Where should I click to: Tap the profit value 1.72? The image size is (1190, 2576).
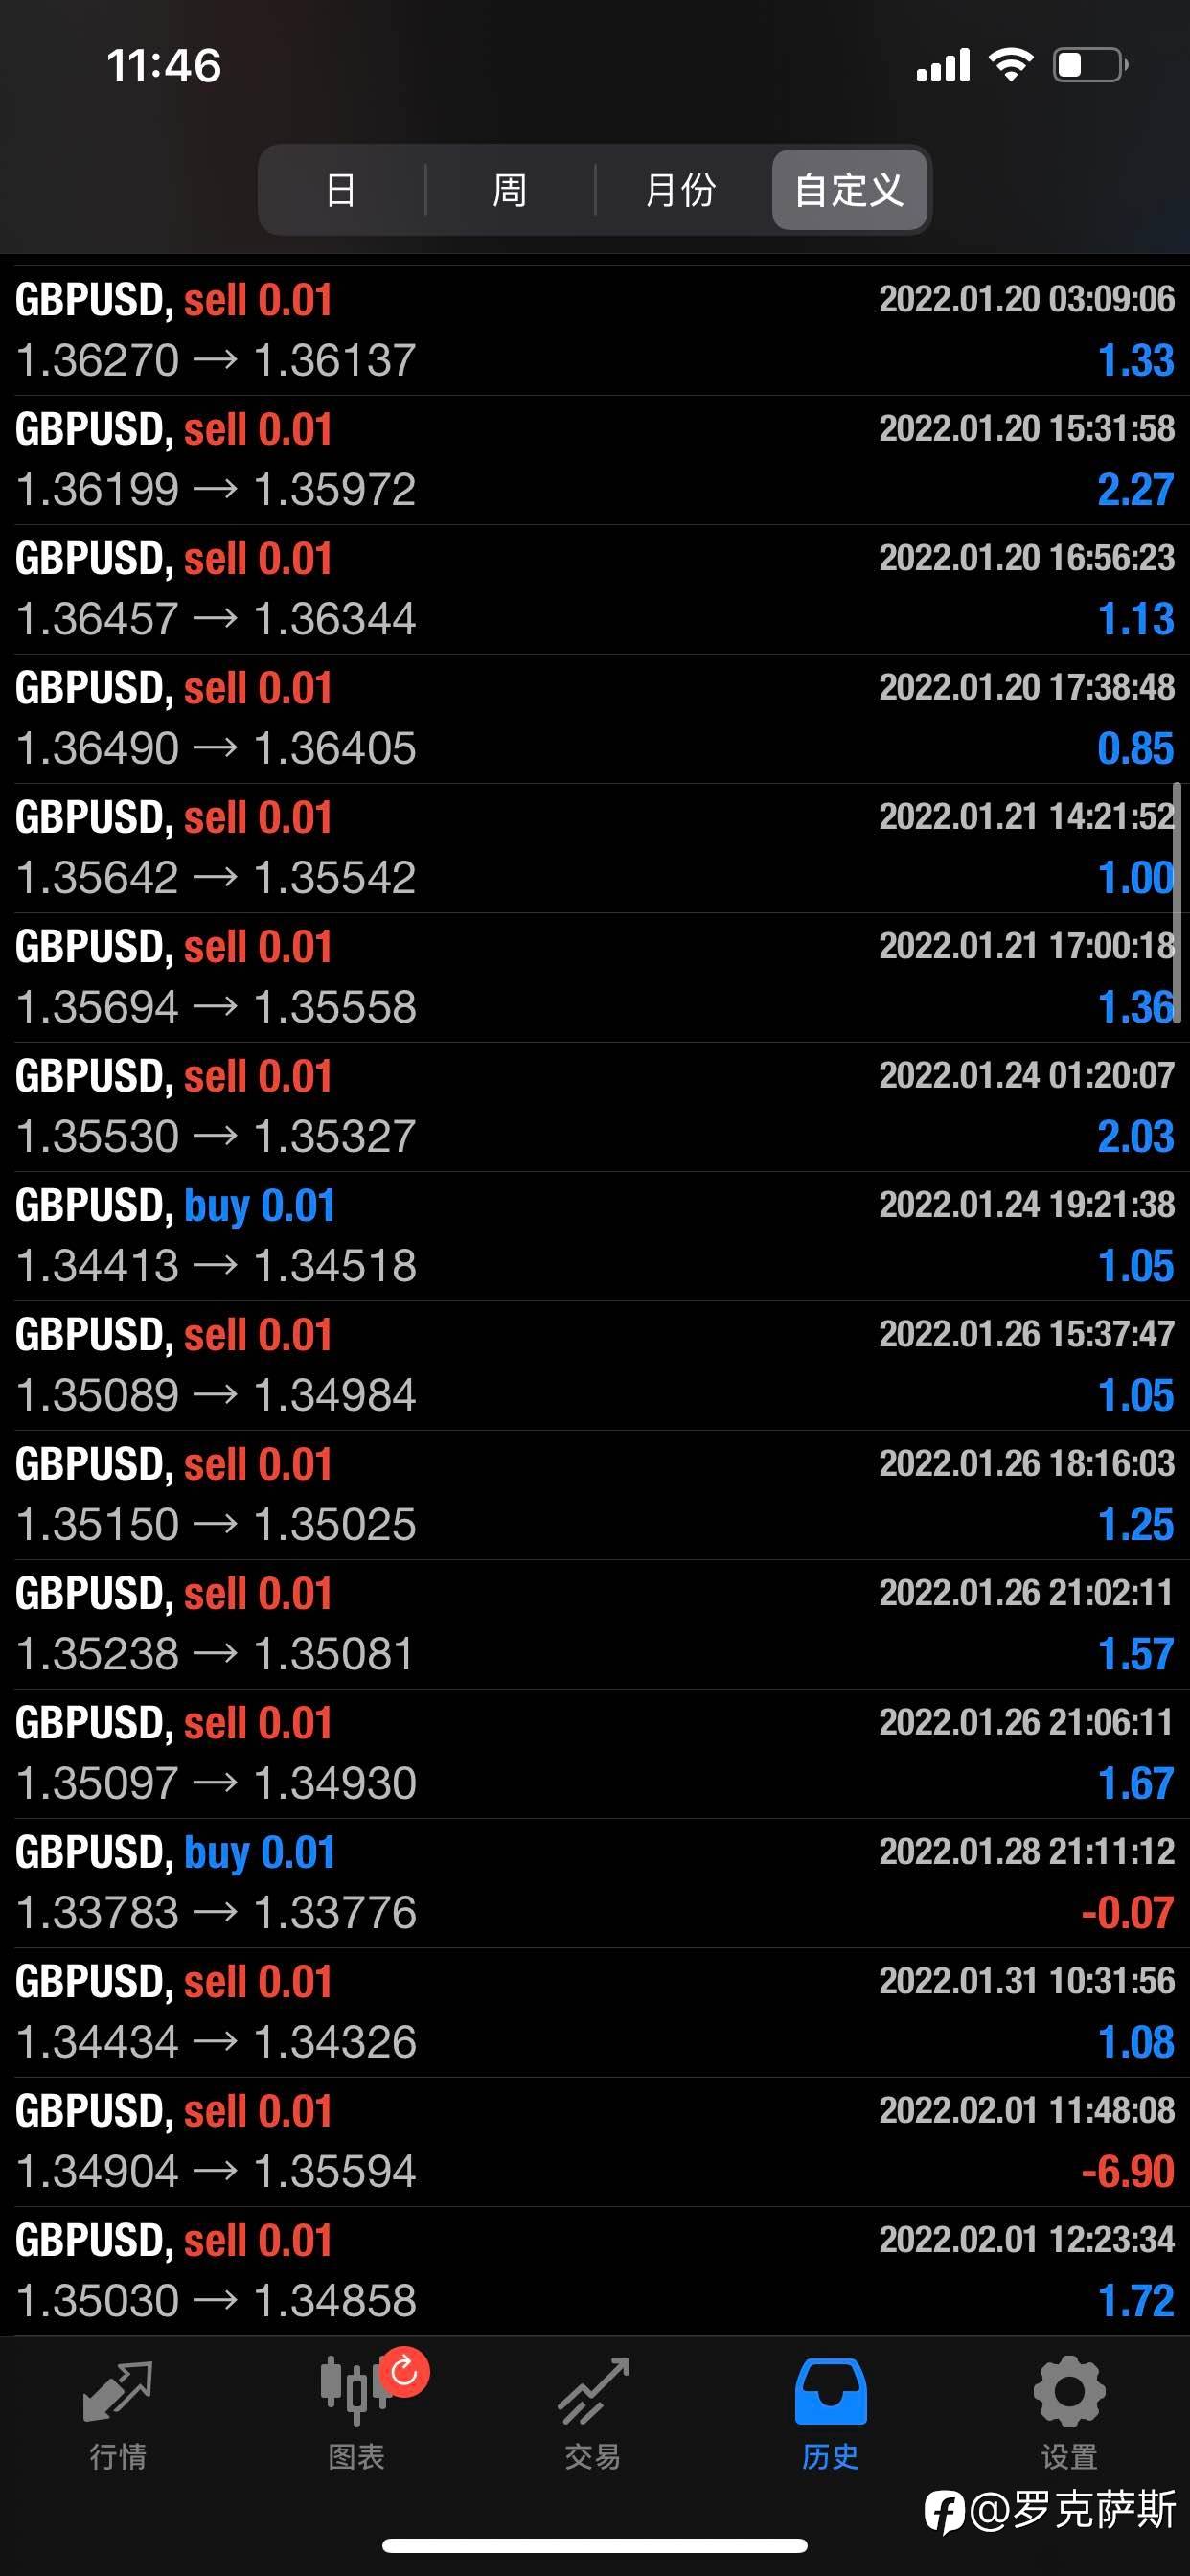pos(1135,2301)
